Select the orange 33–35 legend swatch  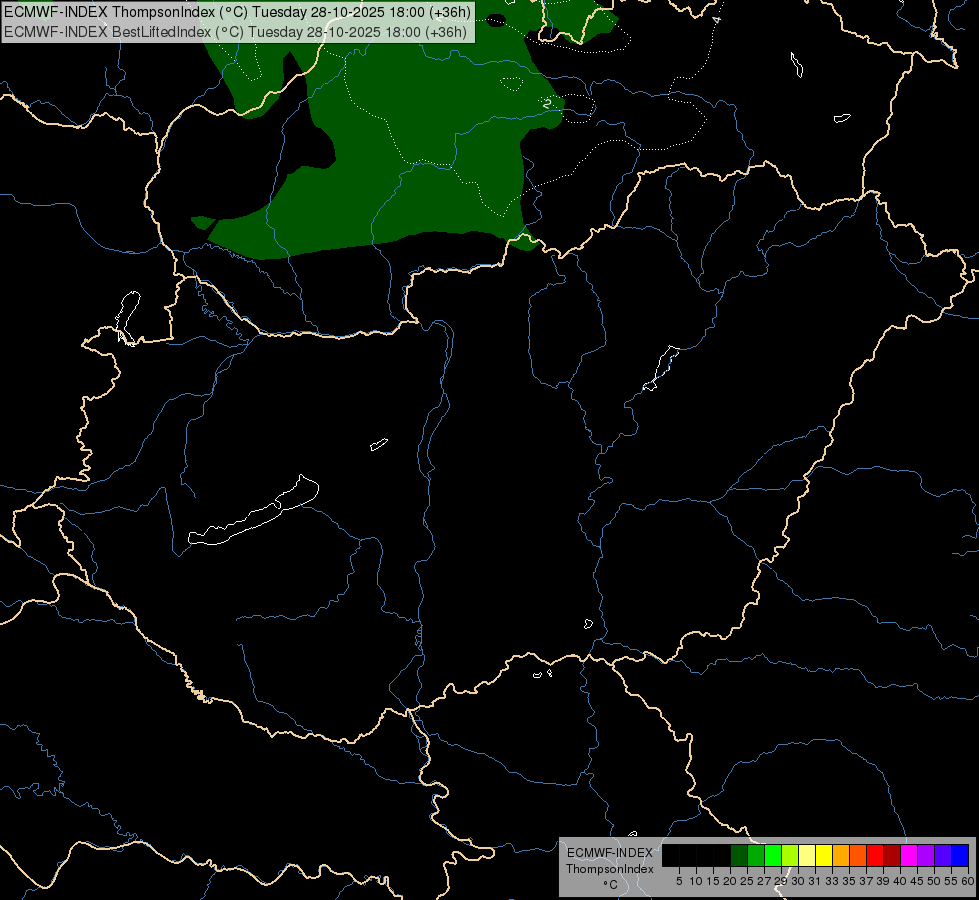pyautogui.click(x=841, y=855)
